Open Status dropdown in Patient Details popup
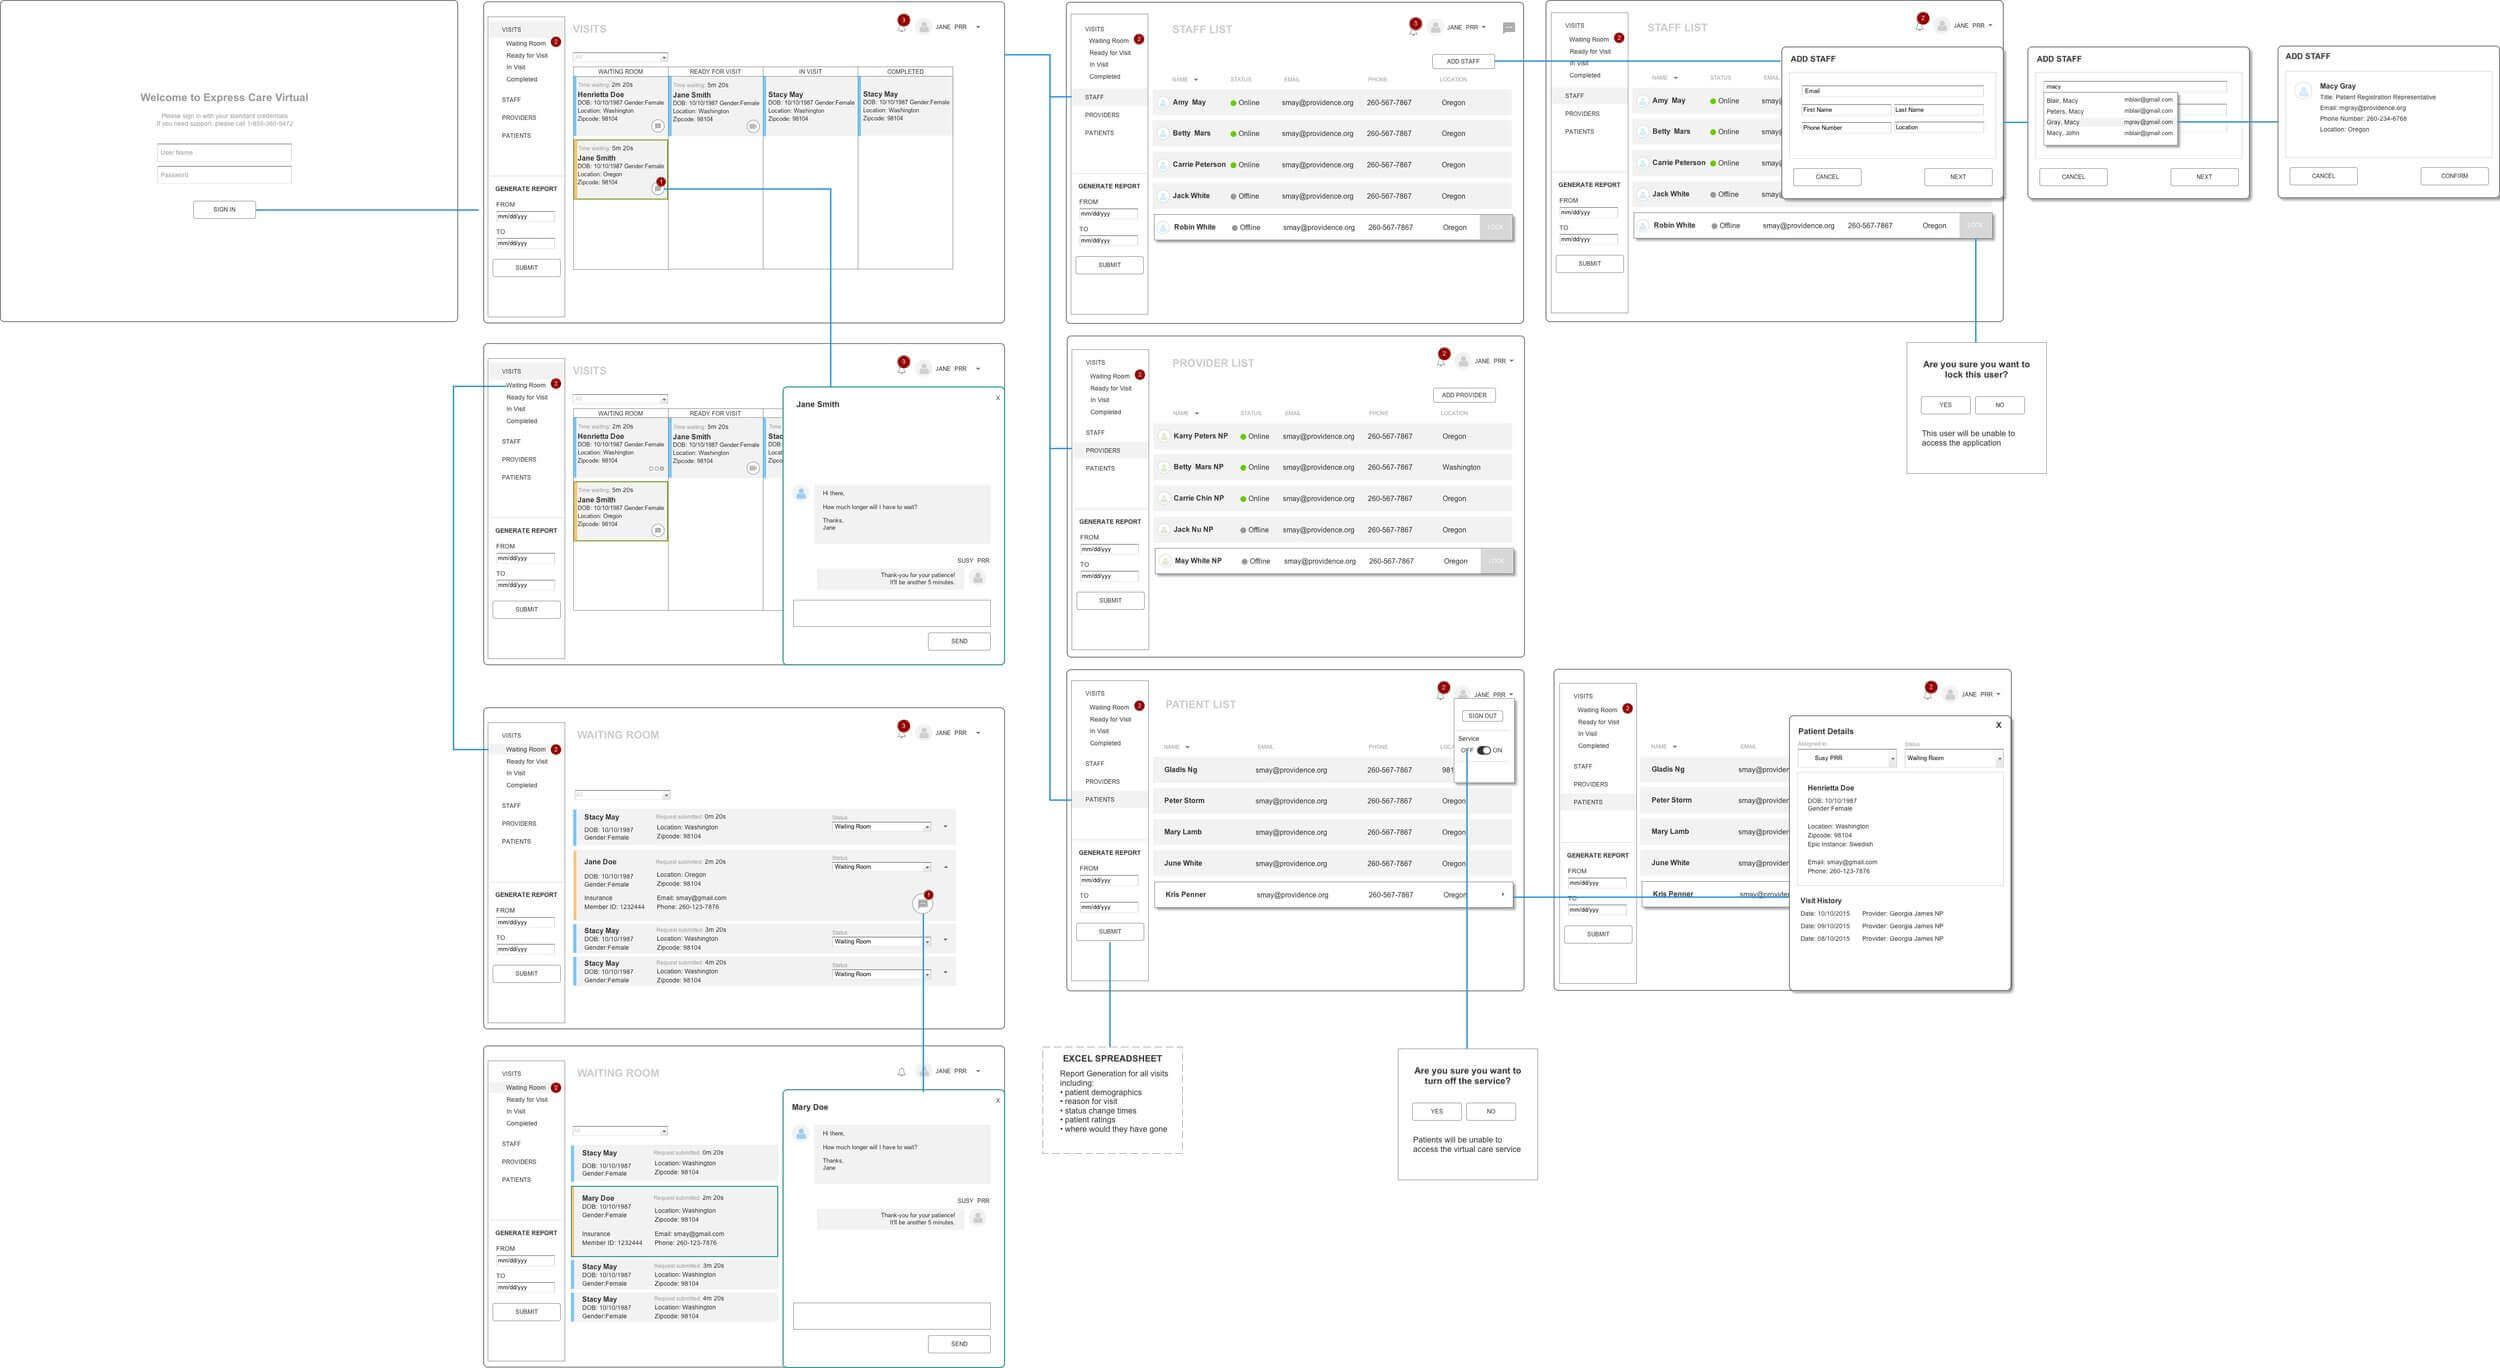2500x1368 pixels. 1953,758
